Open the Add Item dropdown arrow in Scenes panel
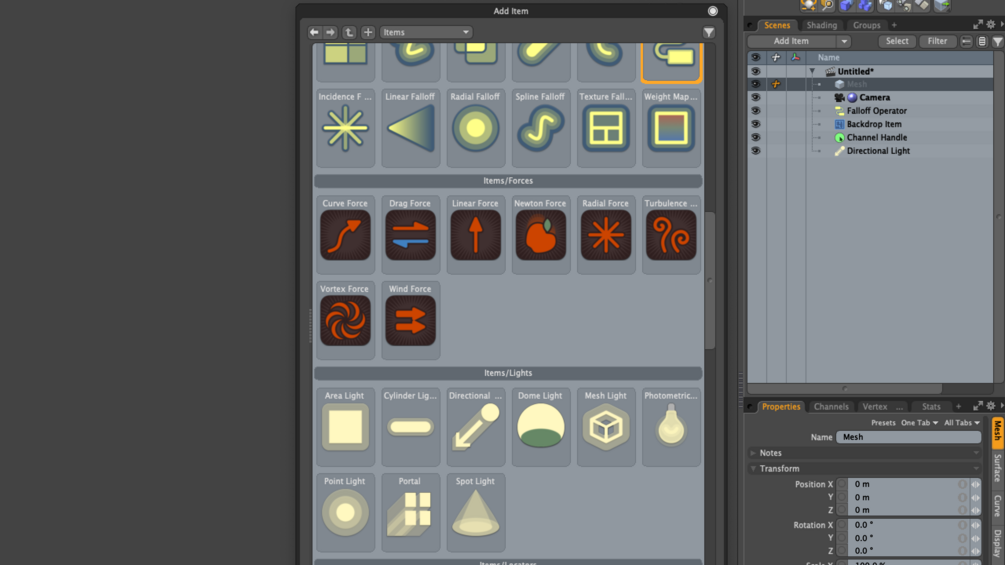Viewport: 1005px width, 565px height. (844, 41)
